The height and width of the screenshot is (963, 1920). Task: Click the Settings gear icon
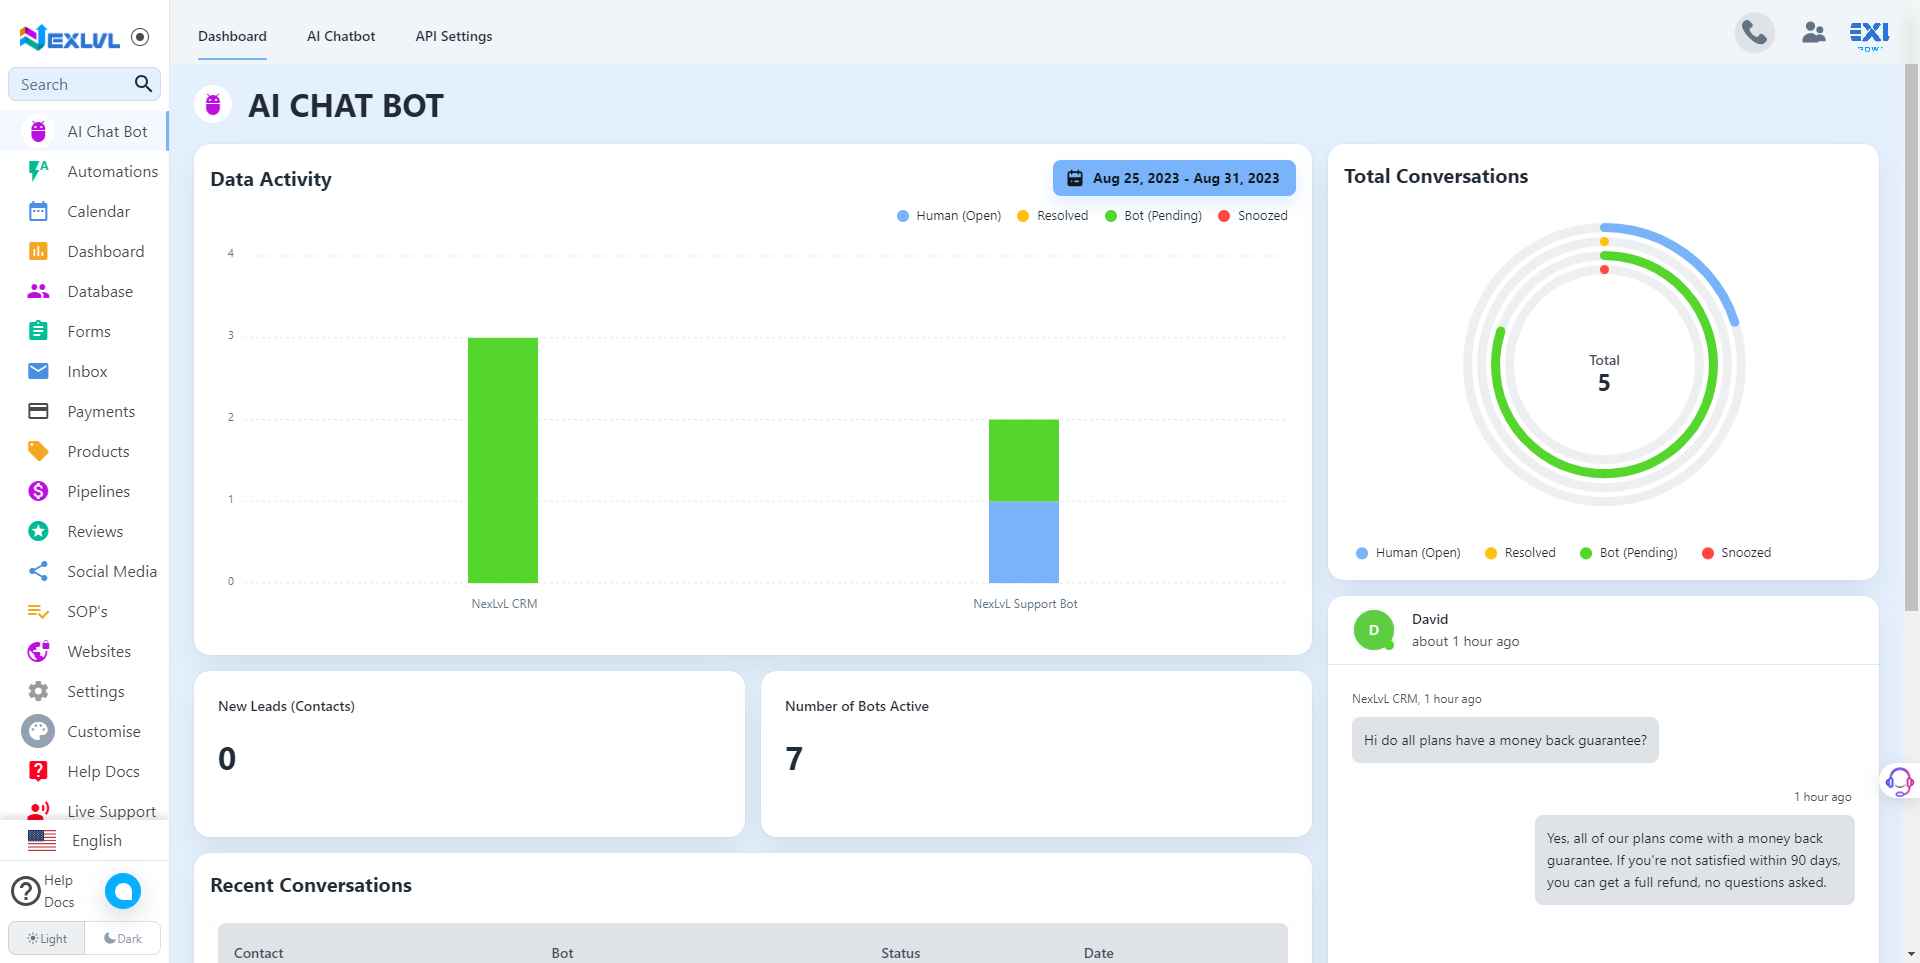38,691
